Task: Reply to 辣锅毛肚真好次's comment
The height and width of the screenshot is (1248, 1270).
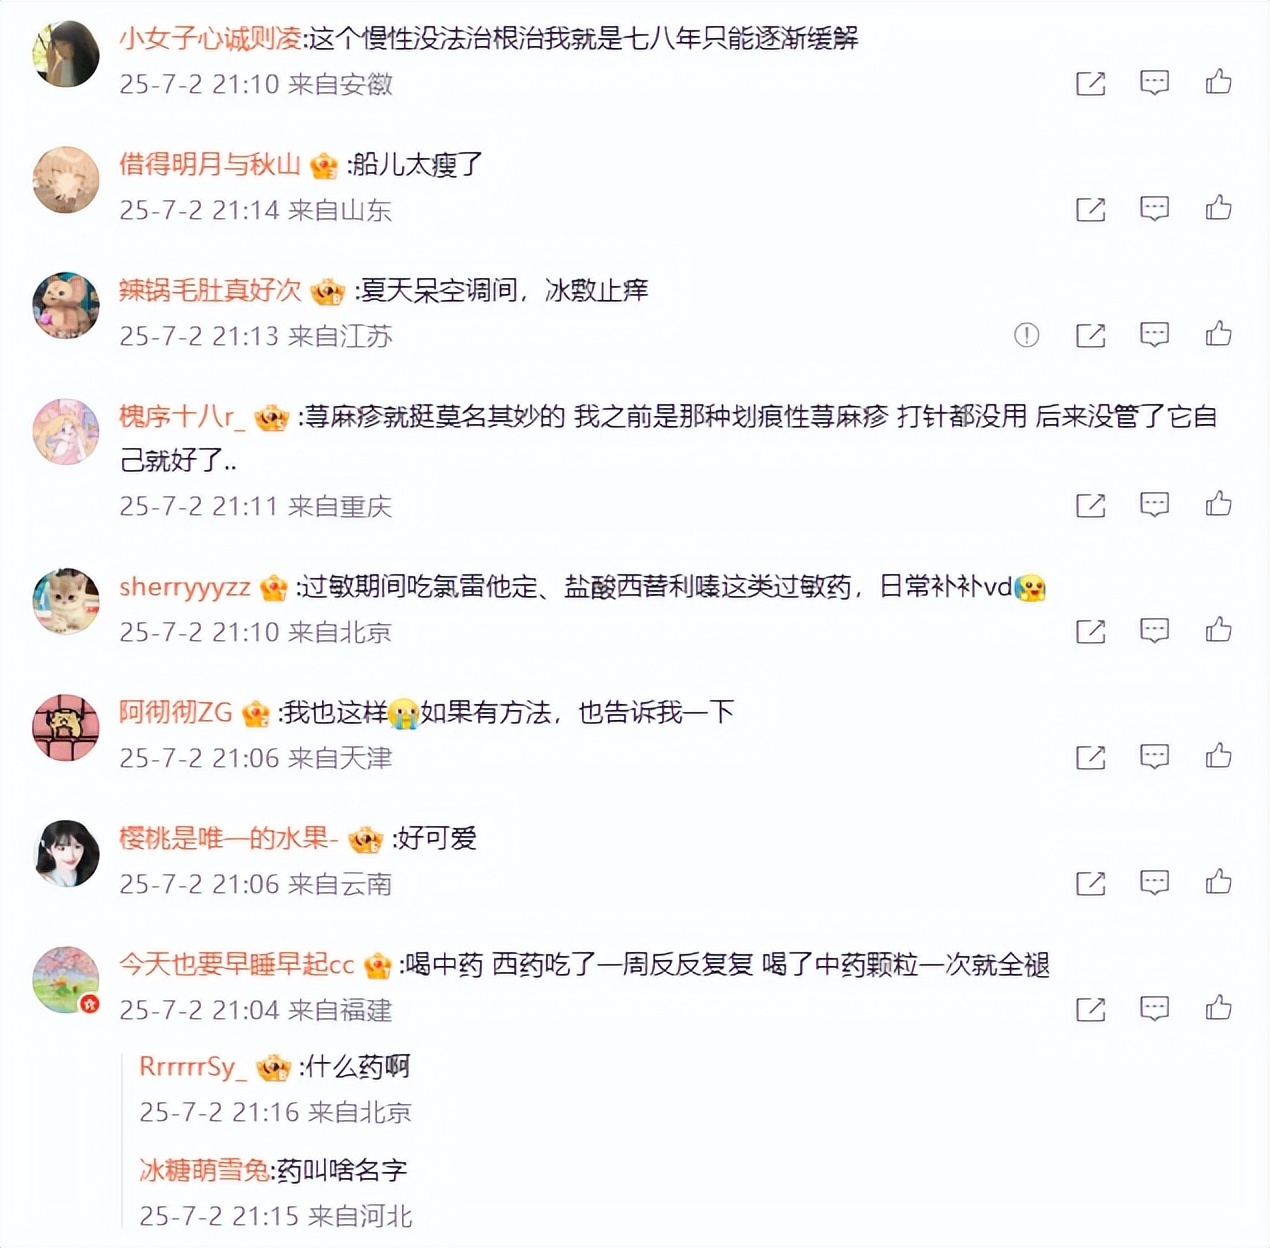Action: (1154, 335)
